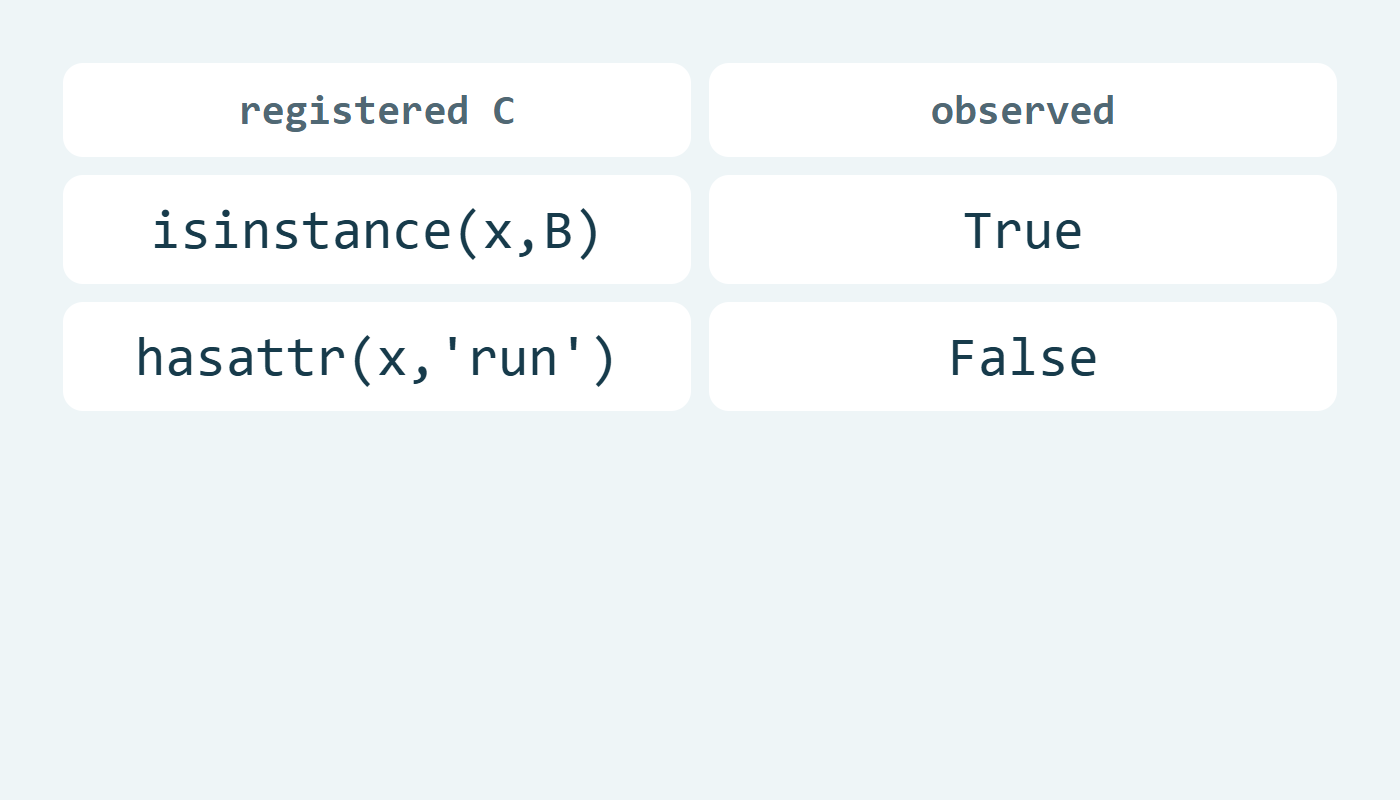The image size is (1400, 800).
Task: Click the word 'hasattr'
Action: click(240, 357)
